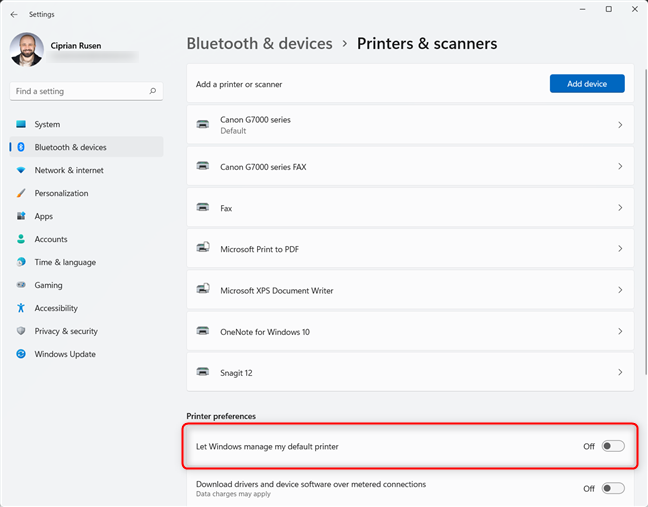Click the printer icon next to OneNote for Windows 10

tap(202, 331)
